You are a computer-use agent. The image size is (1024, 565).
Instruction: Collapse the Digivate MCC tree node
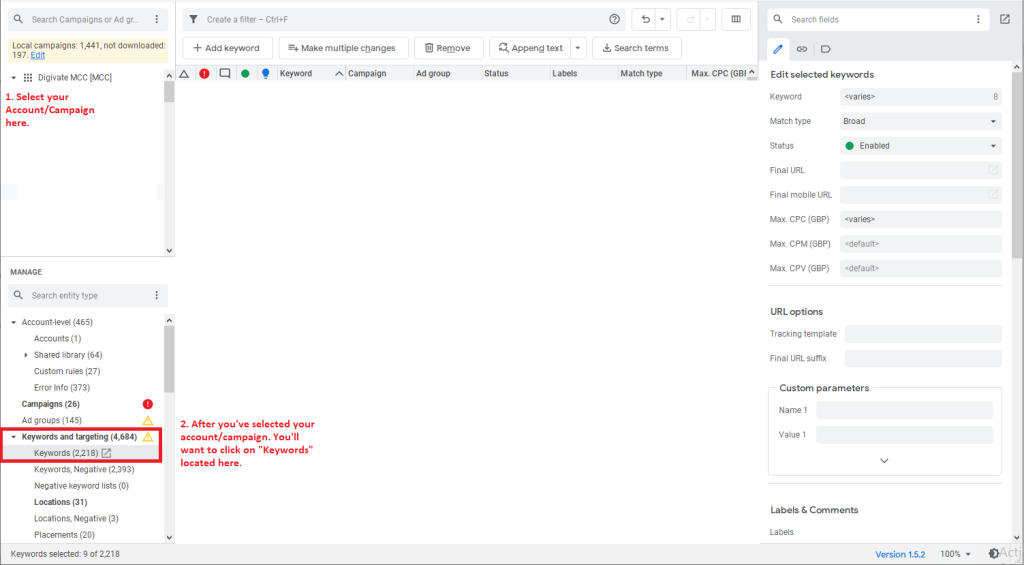pyautogui.click(x=14, y=78)
